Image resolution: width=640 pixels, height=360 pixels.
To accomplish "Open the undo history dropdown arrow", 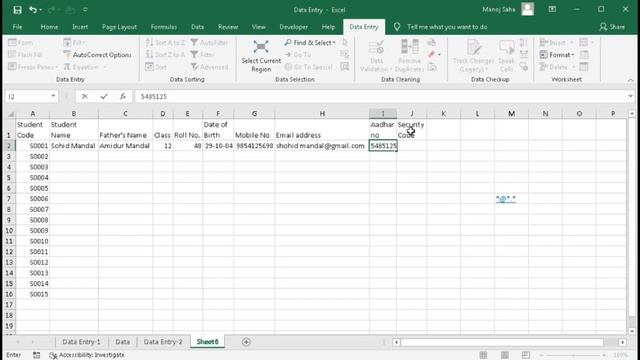I will [40, 10].
